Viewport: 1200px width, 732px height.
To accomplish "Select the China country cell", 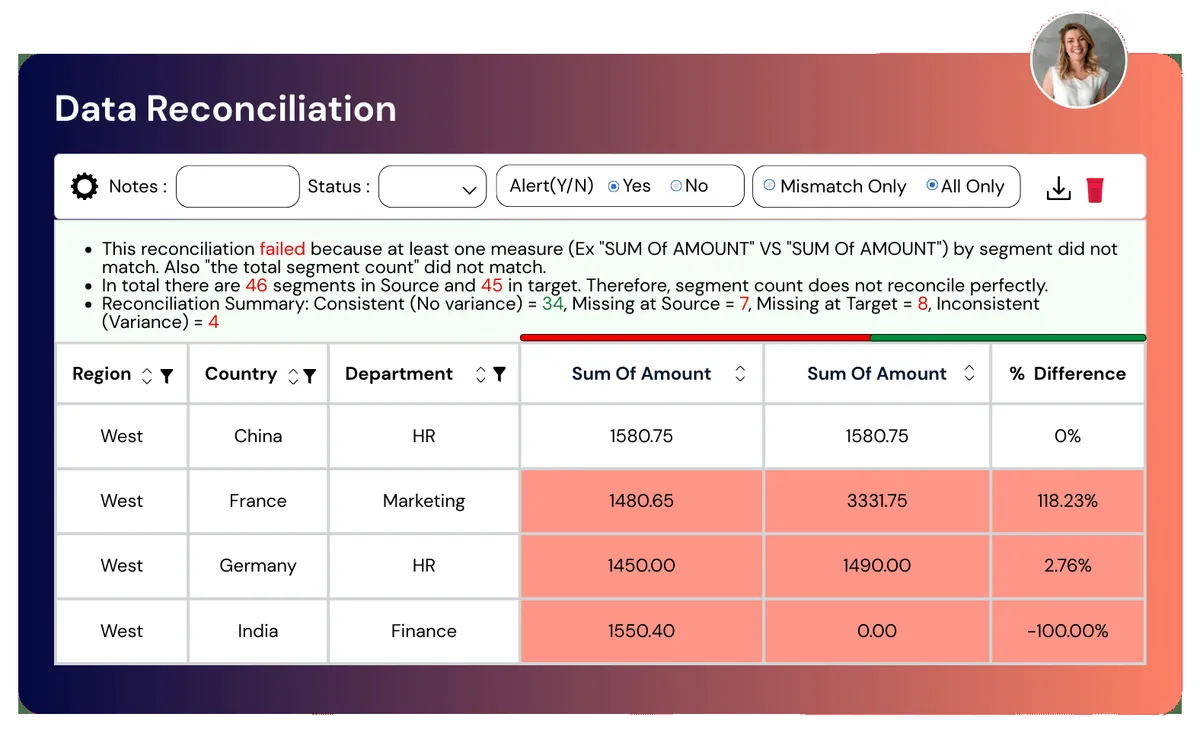I will [x=258, y=436].
